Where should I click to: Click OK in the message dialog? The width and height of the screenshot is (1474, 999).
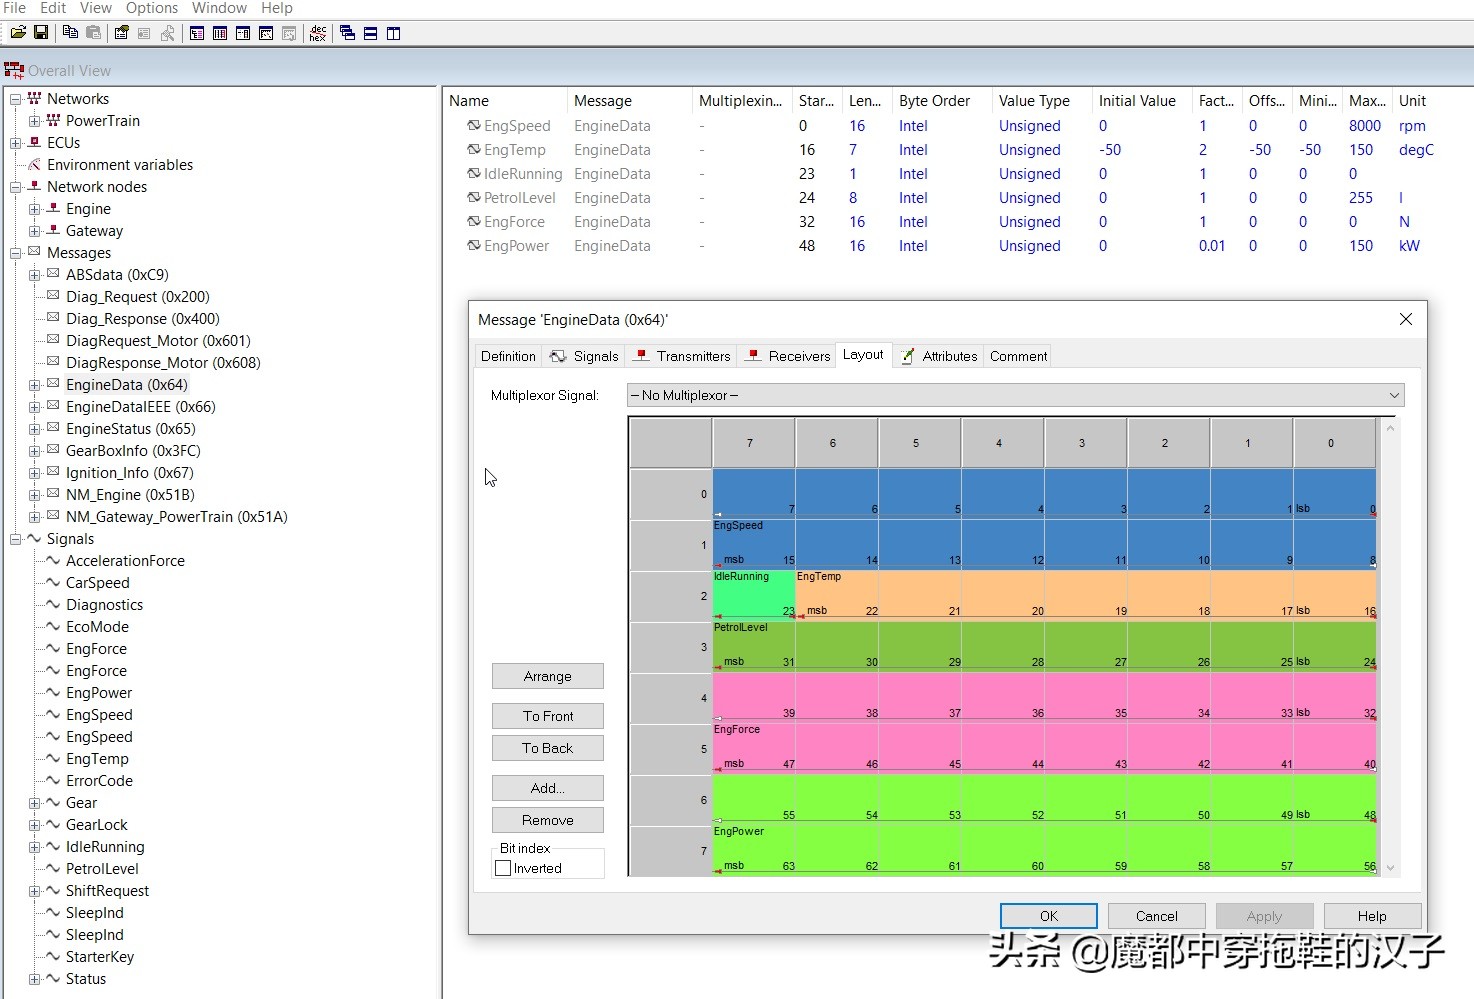coord(1049,916)
